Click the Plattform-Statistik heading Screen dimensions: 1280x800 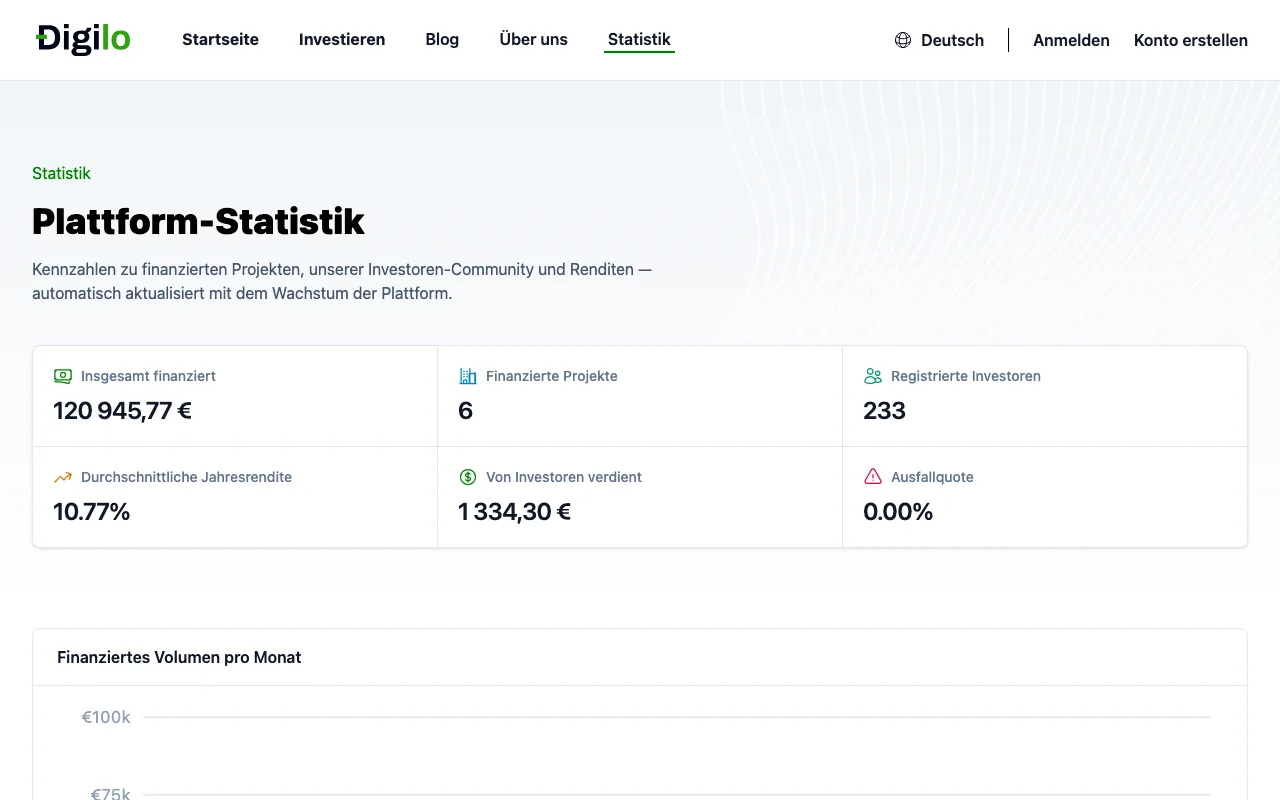click(x=198, y=221)
